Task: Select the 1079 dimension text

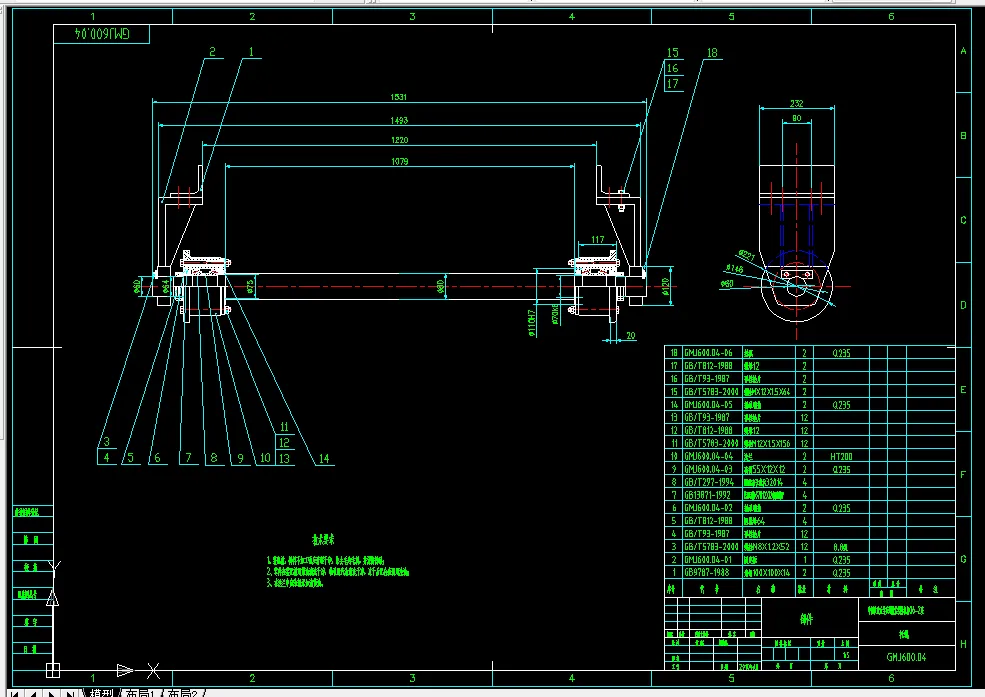Action: [400, 161]
